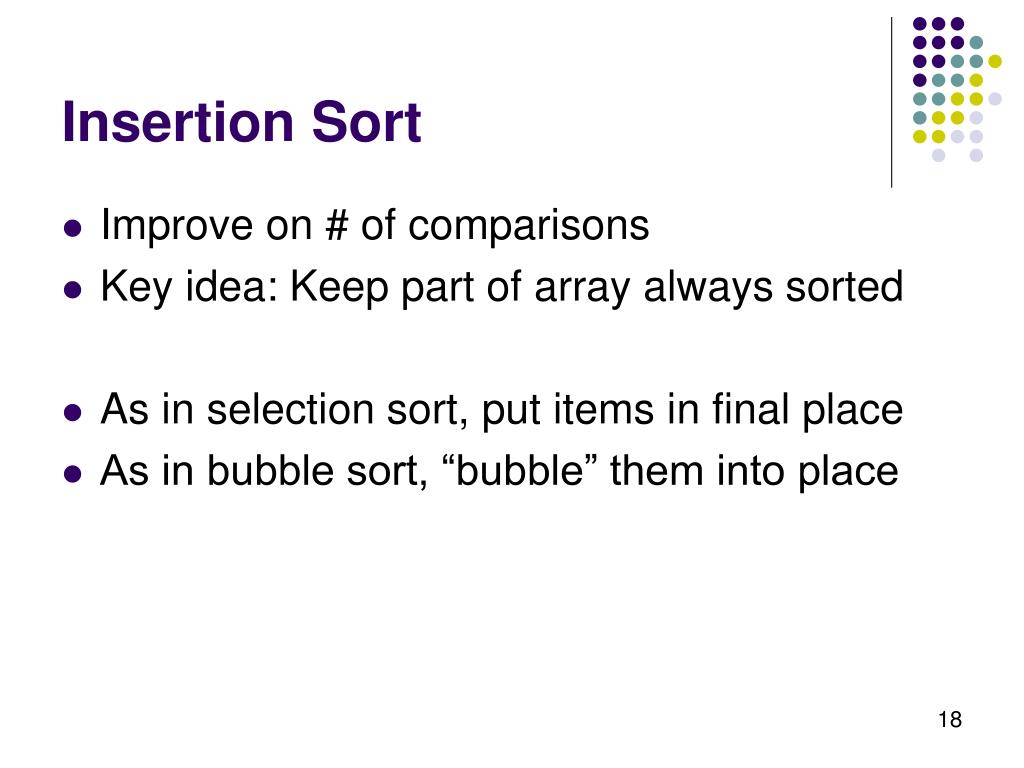Viewport: 1024px width, 768px height.
Task: Click the vertical divider line beside the dots
Action: tap(891, 103)
